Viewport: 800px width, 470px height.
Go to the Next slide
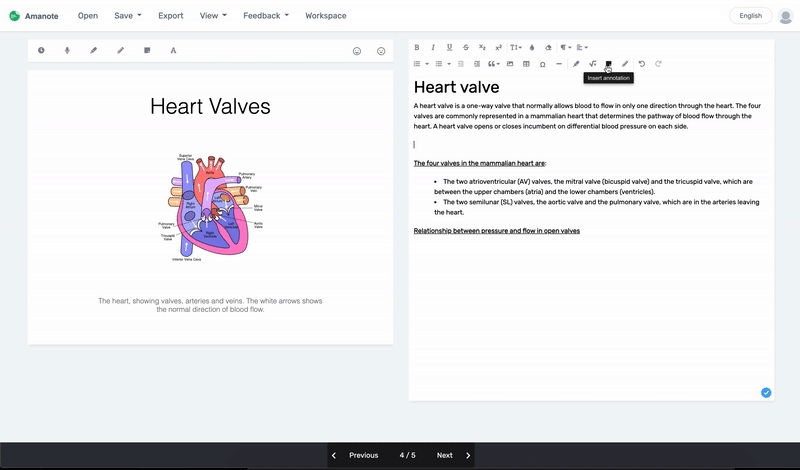453,455
